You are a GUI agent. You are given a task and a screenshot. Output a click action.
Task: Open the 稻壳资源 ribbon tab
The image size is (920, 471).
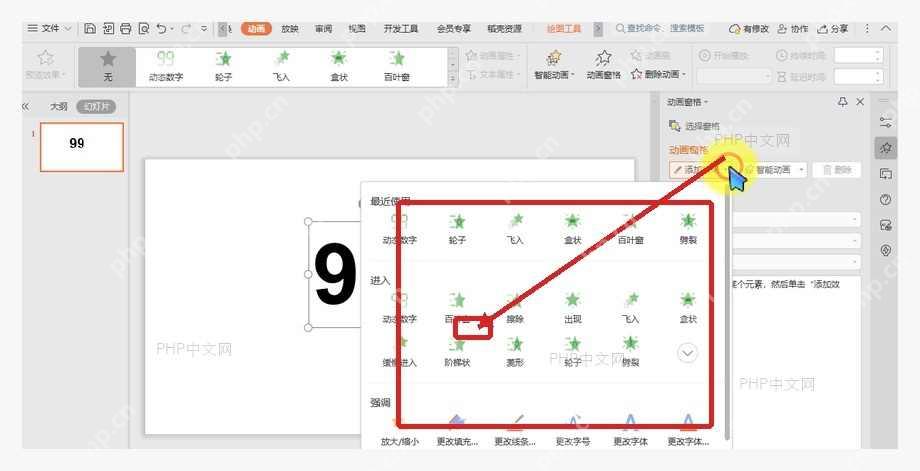[x=505, y=28]
